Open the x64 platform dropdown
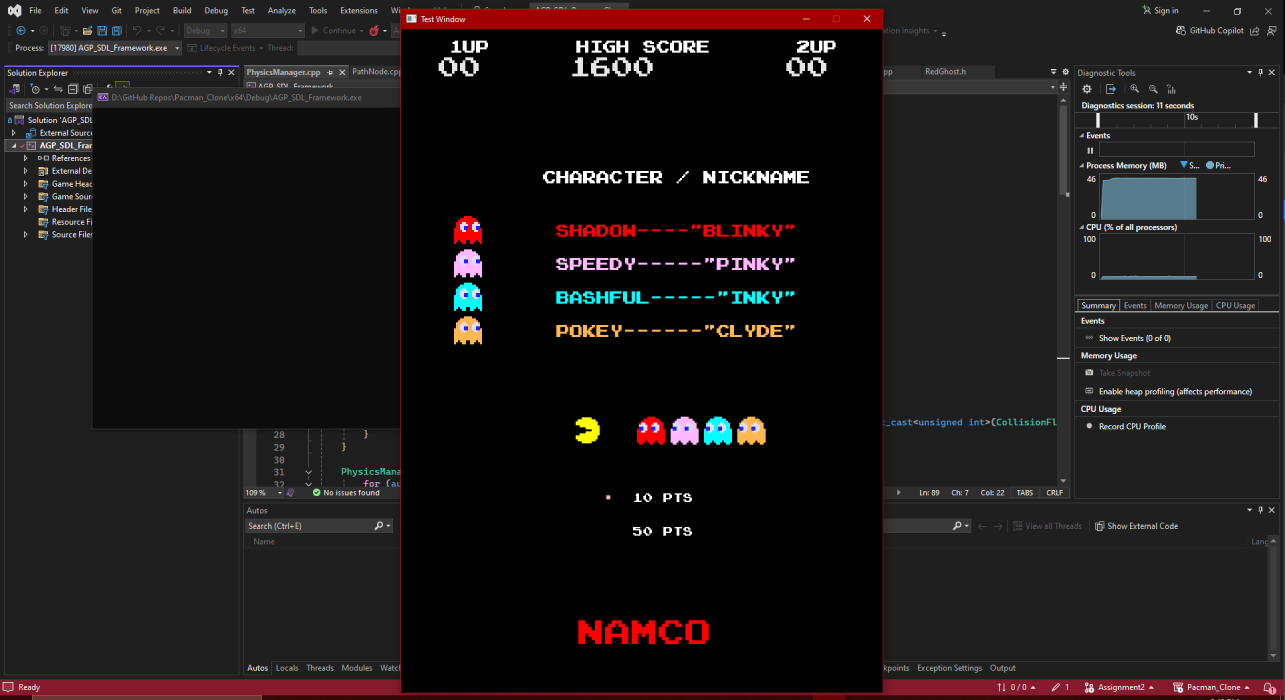The width and height of the screenshot is (1285, 700). [300, 30]
